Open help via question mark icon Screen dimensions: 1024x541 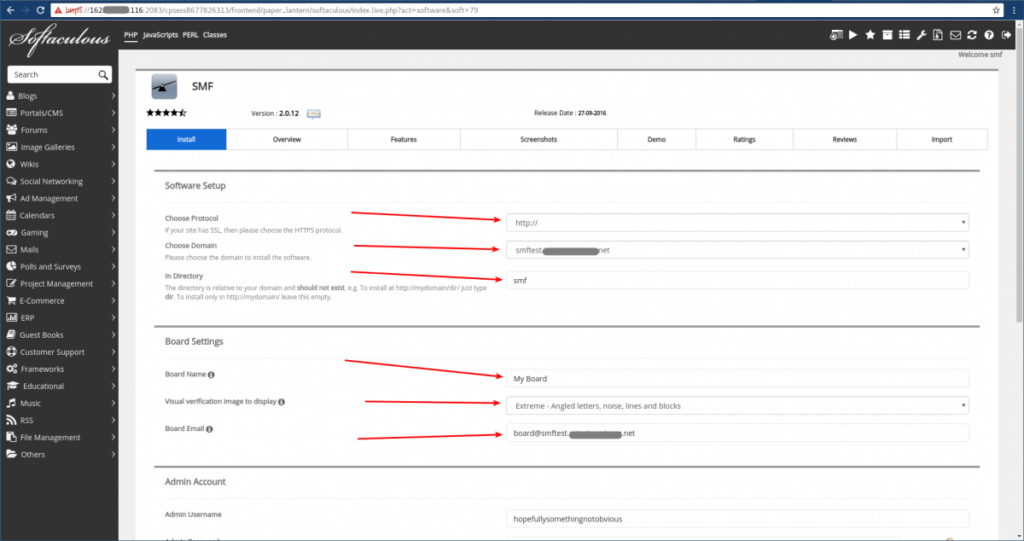[x=989, y=35]
